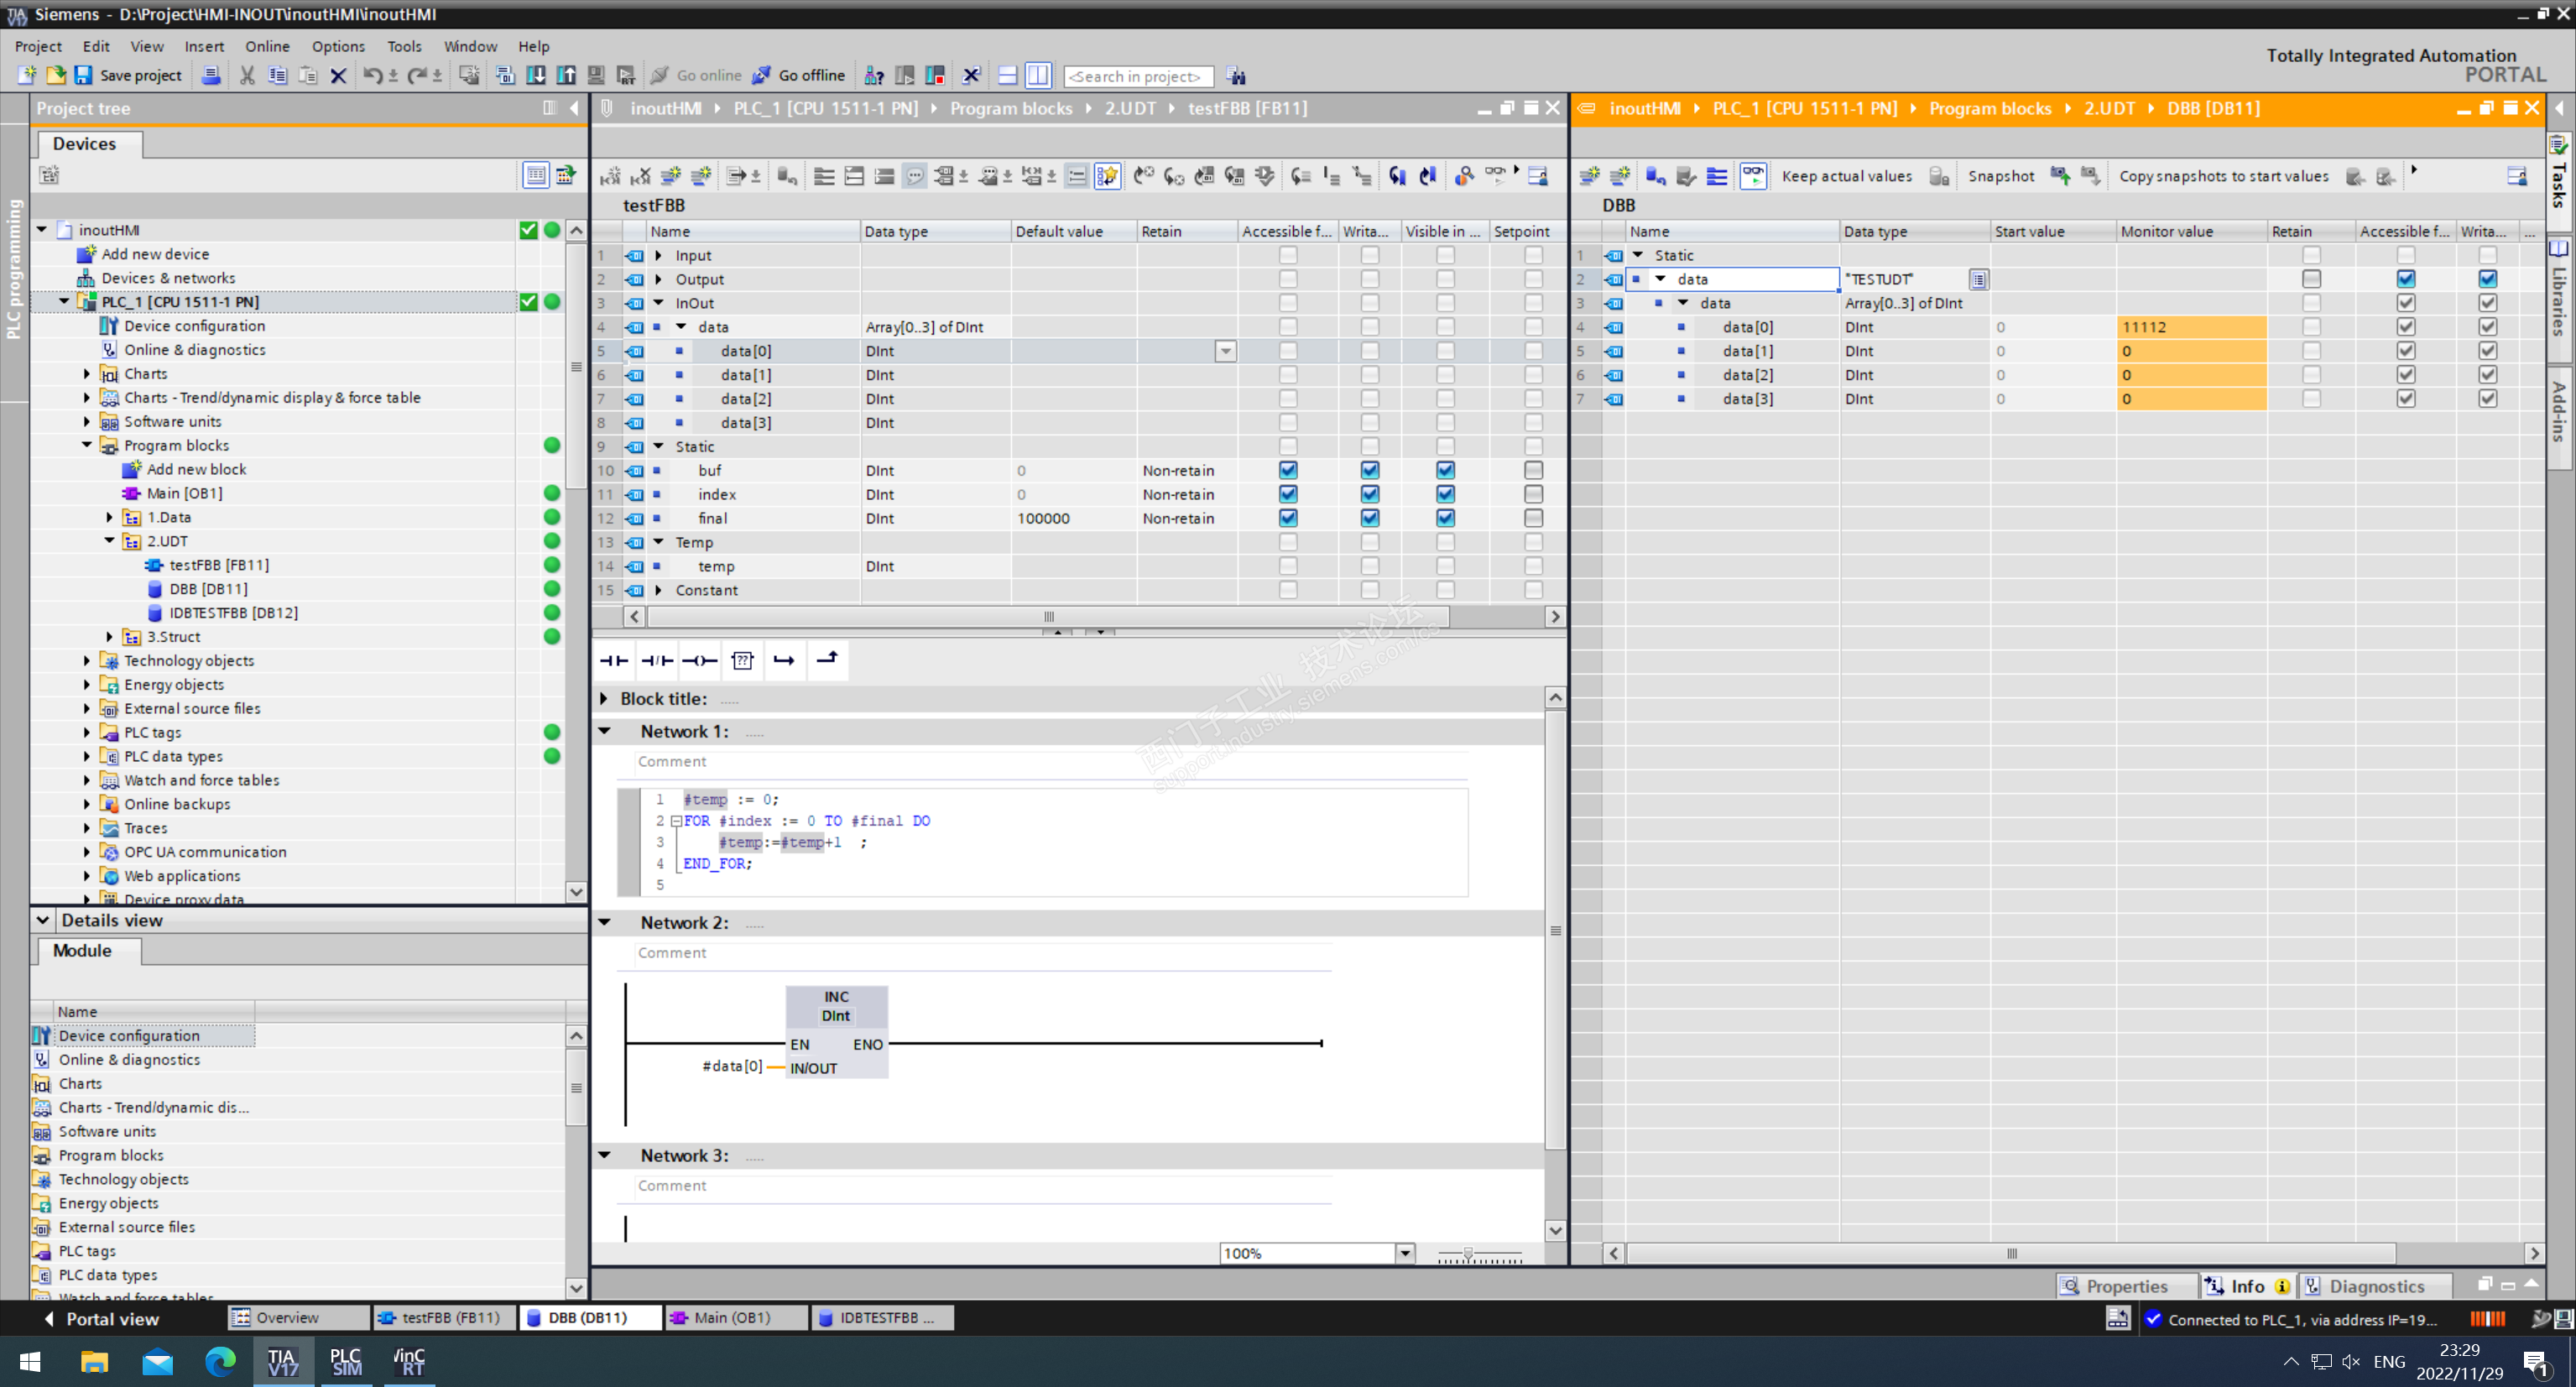Uncheck the Accessible checkbox for buf

coord(1288,470)
